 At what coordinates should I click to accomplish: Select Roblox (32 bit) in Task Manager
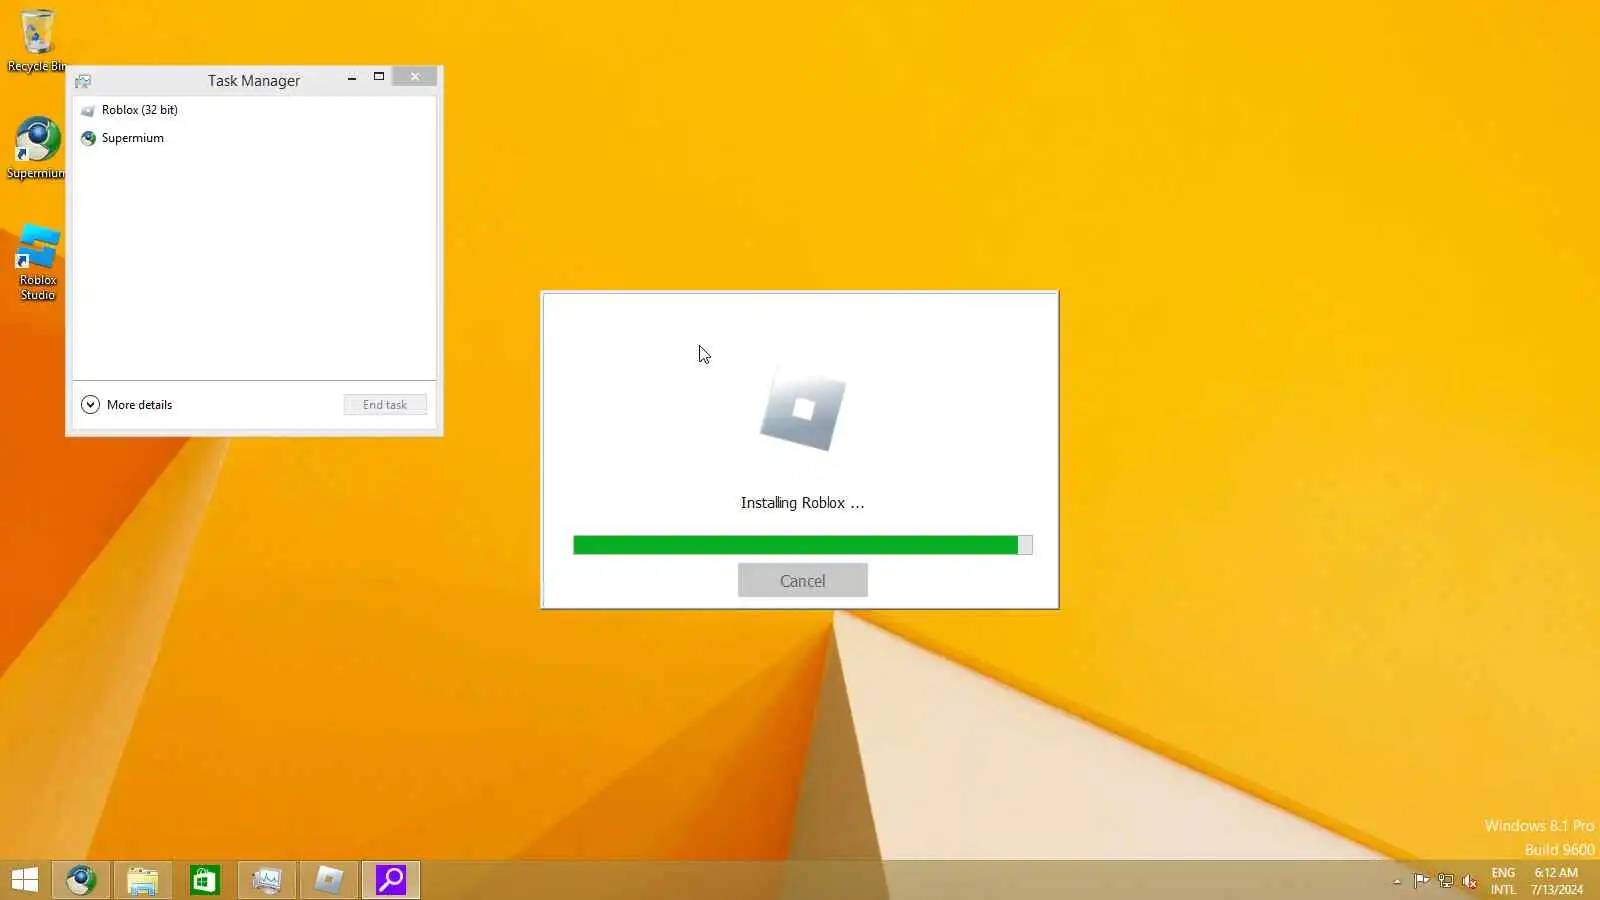pos(254,110)
